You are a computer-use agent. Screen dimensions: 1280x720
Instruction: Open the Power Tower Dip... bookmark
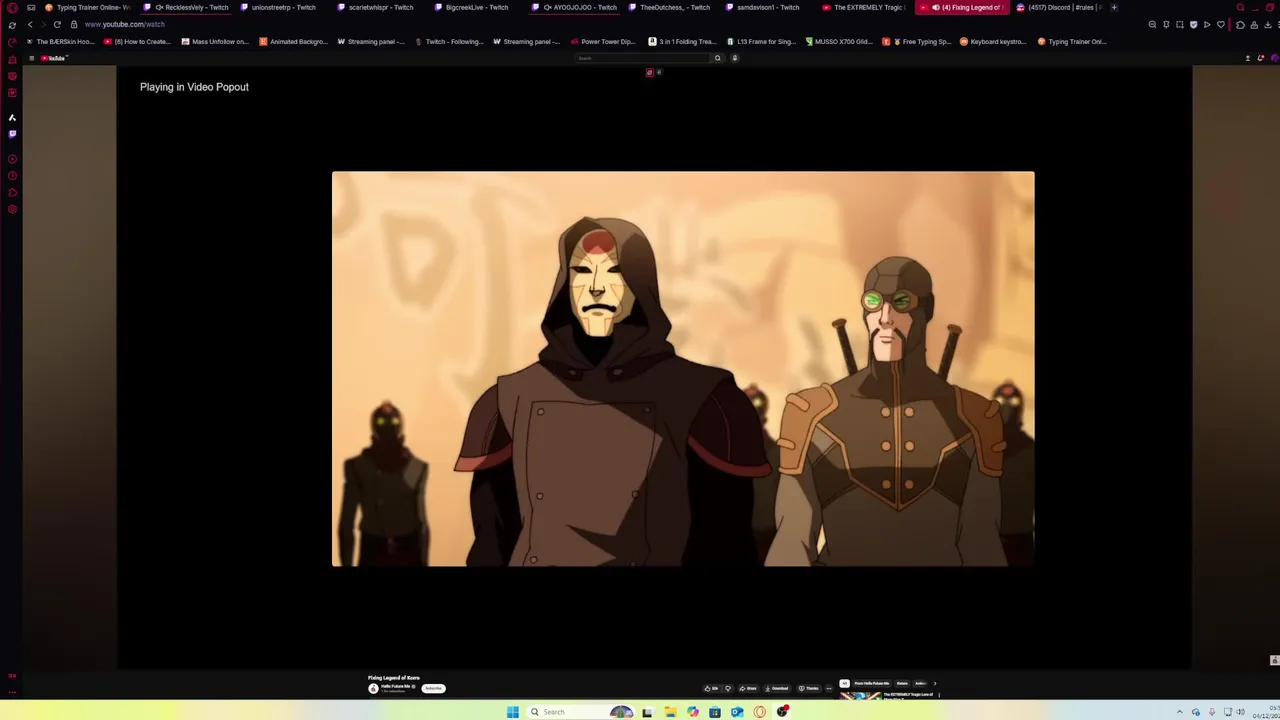[x=603, y=42]
